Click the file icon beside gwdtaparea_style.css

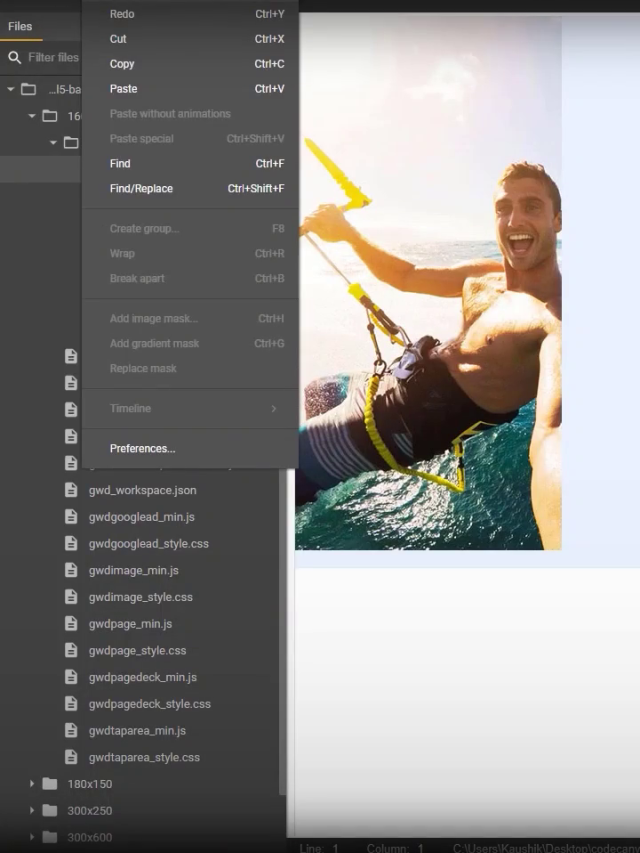coord(71,757)
